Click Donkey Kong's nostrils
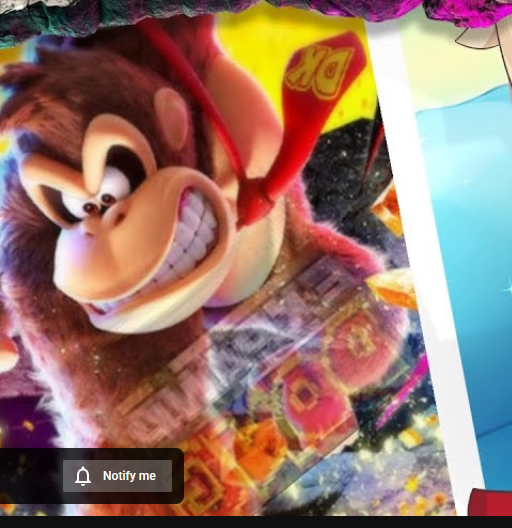This screenshot has width=512, height=528. pyautogui.click(x=99, y=204)
